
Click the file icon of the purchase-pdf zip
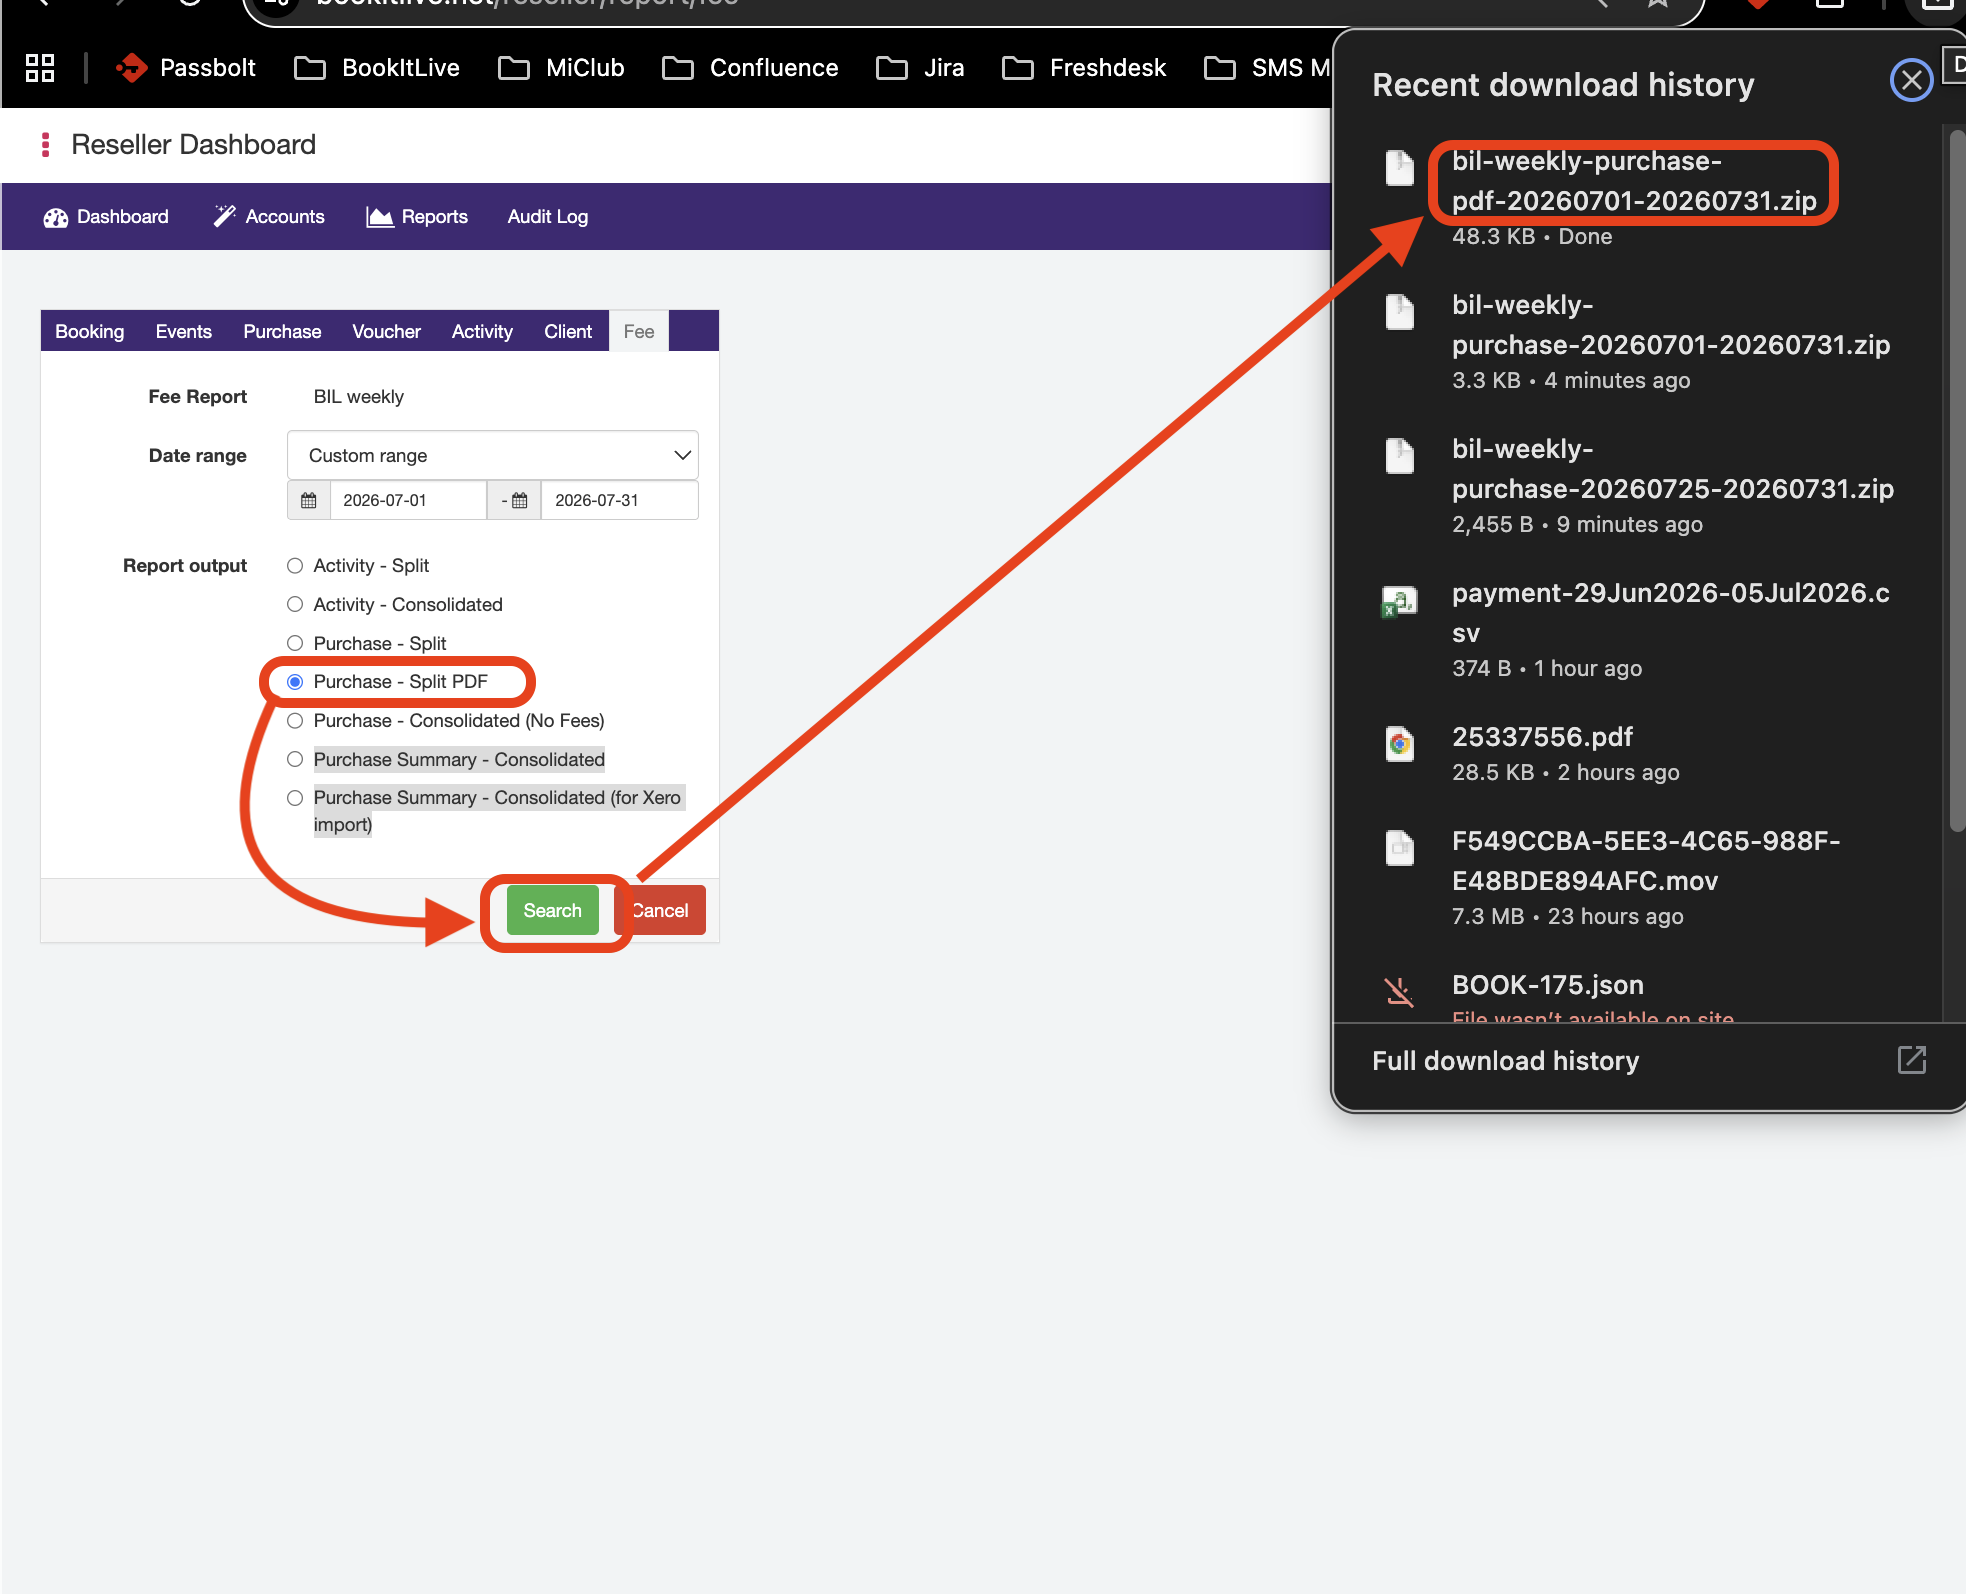(1400, 167)
